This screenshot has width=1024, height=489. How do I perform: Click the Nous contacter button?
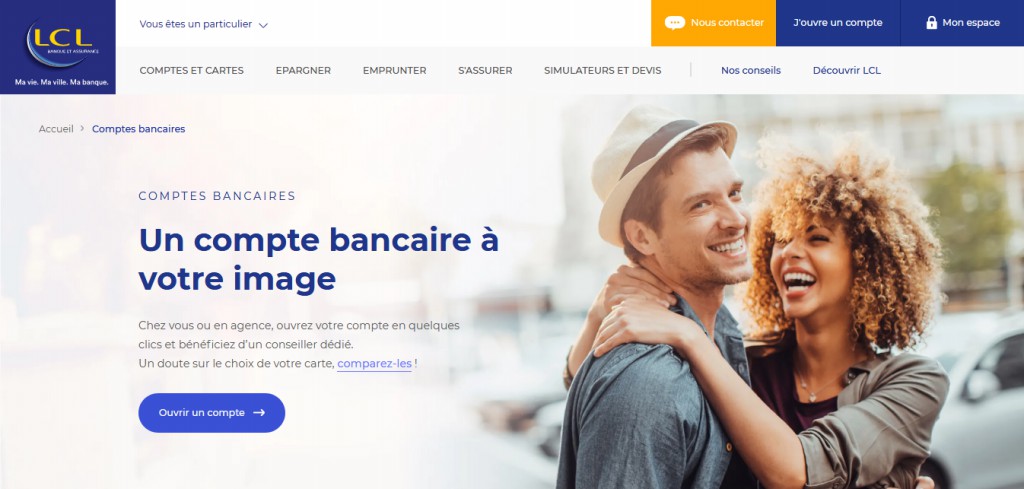point(713,23)
